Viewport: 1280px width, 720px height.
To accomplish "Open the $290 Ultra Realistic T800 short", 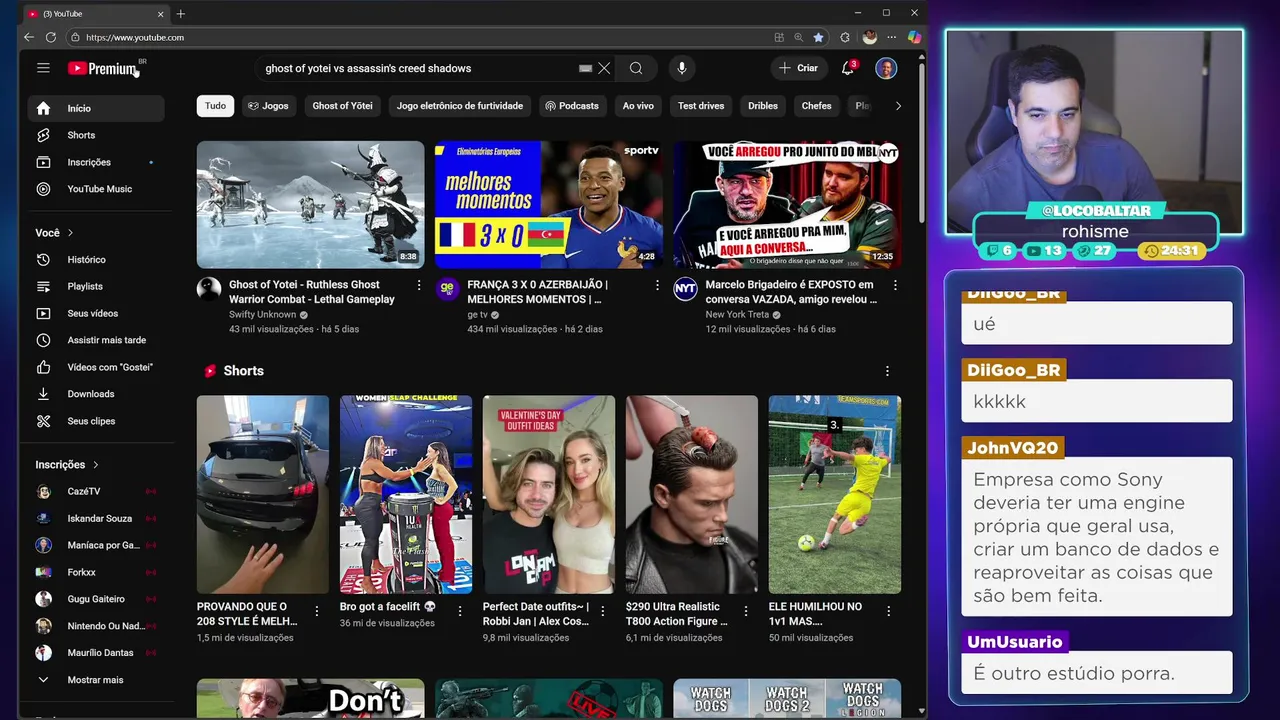I will pyautogui.click(x=692, y=495).
